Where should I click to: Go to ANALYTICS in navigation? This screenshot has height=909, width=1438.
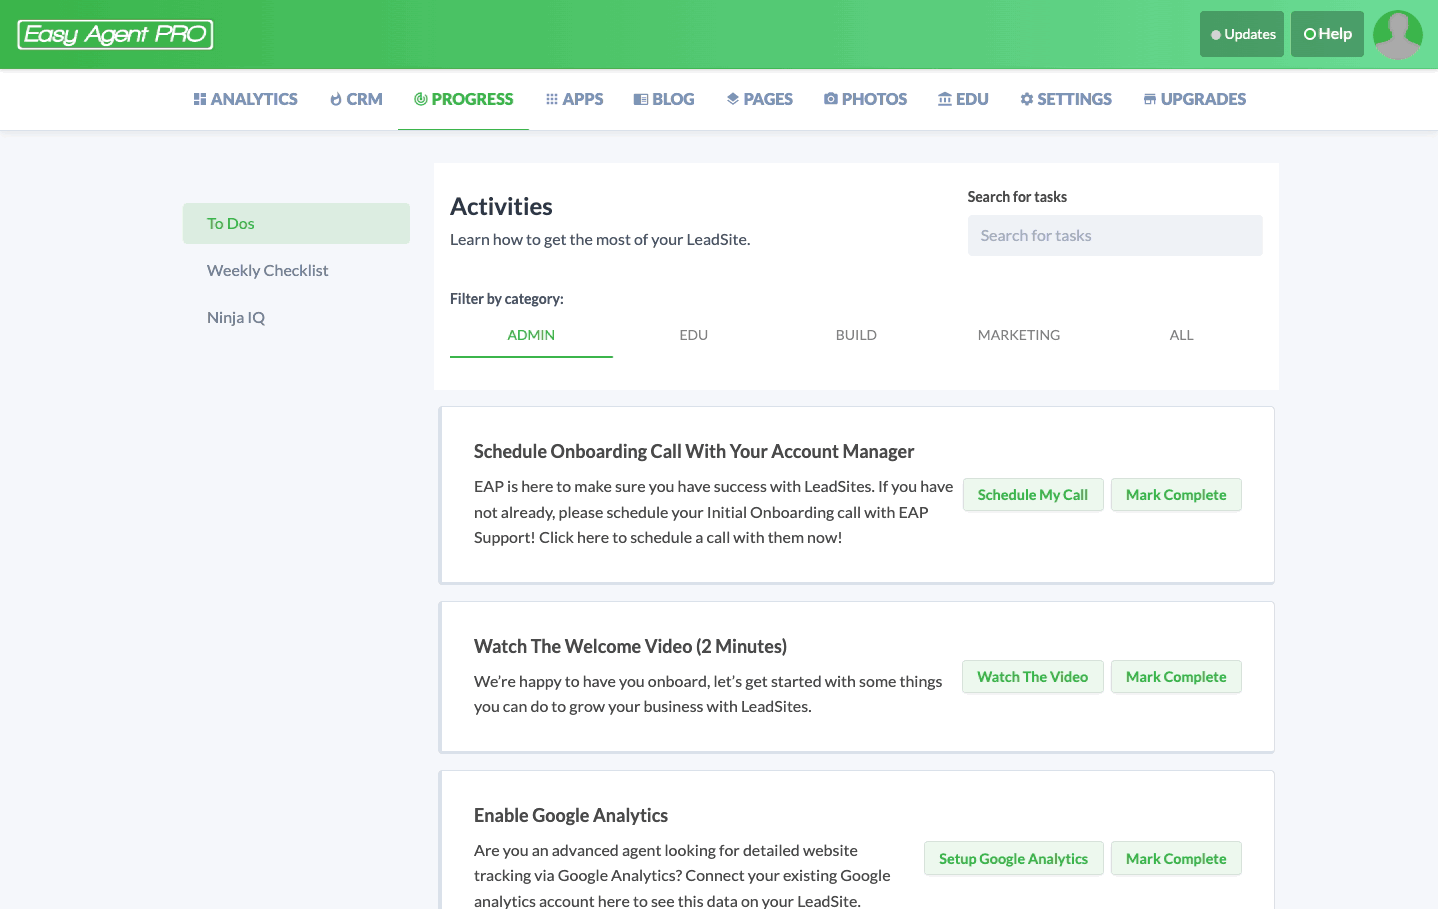245,99
